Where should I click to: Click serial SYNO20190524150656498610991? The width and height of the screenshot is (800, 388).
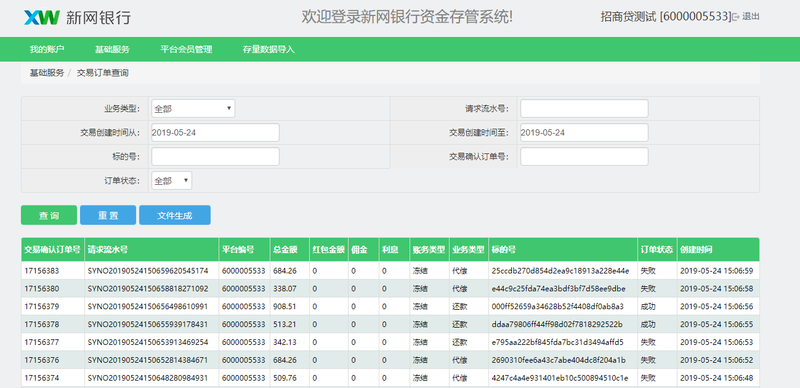148,306
